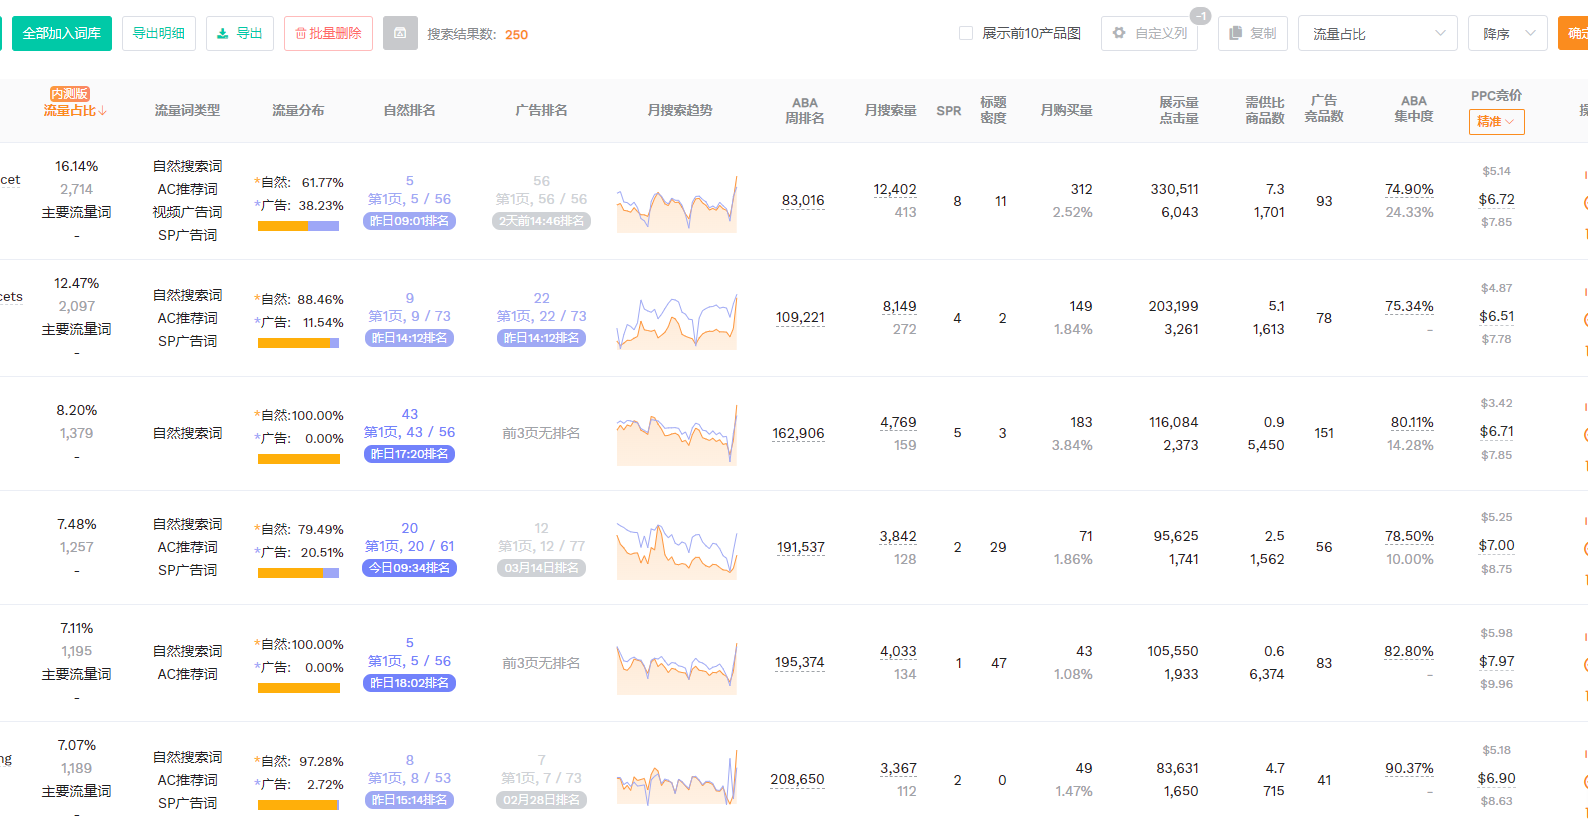Click the 全部加入词库 button
1588x835 pixels.
pos(62,33)
